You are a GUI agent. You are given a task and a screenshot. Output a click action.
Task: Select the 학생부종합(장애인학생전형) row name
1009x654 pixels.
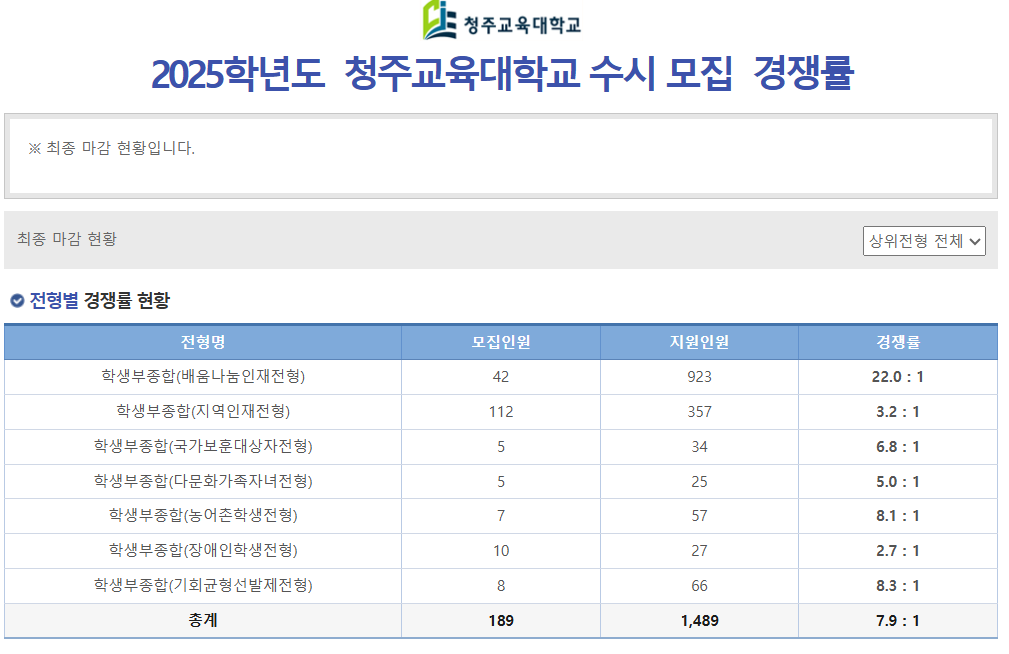tap(203, 550)
